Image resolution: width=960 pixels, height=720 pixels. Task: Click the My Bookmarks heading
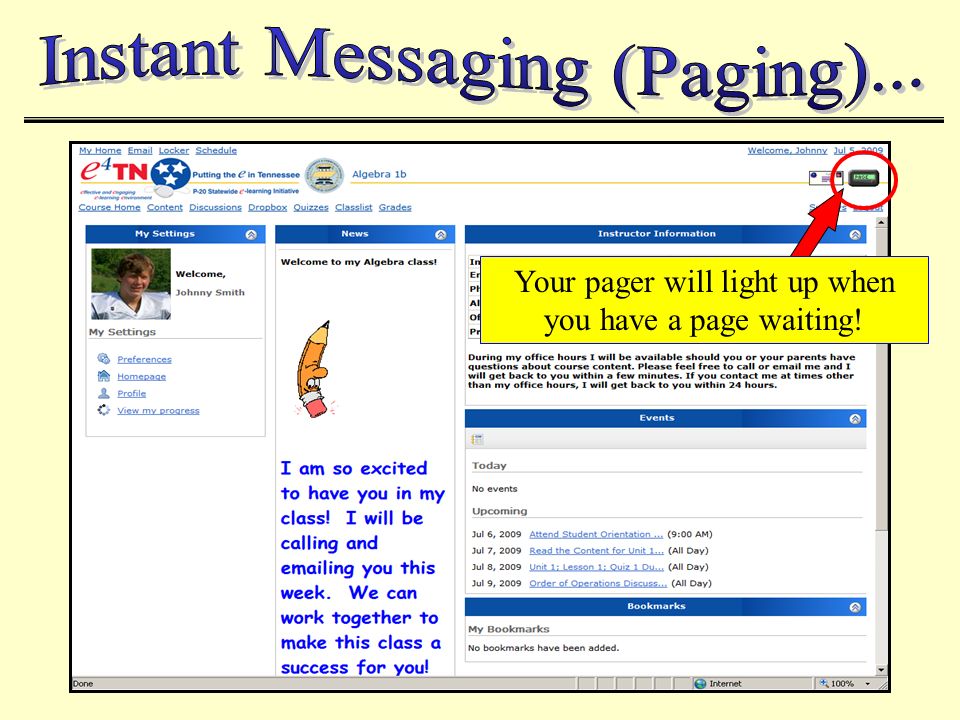click(509, 629)
